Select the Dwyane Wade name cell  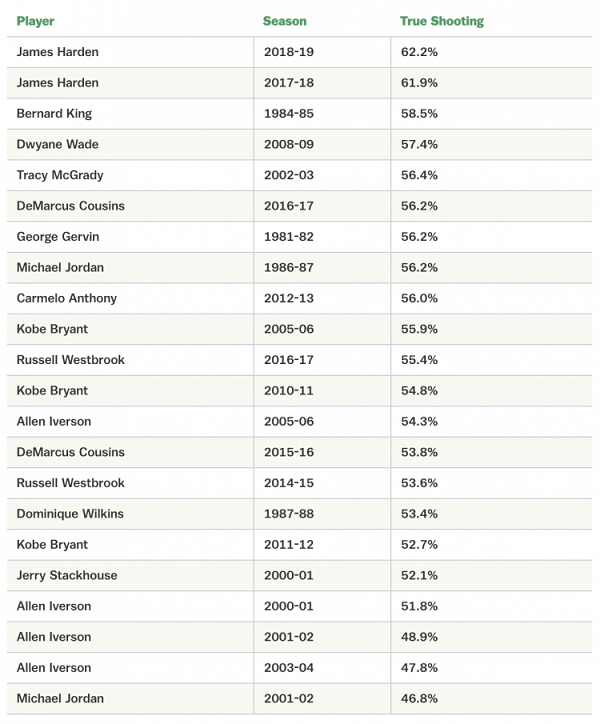coord(57,145)
